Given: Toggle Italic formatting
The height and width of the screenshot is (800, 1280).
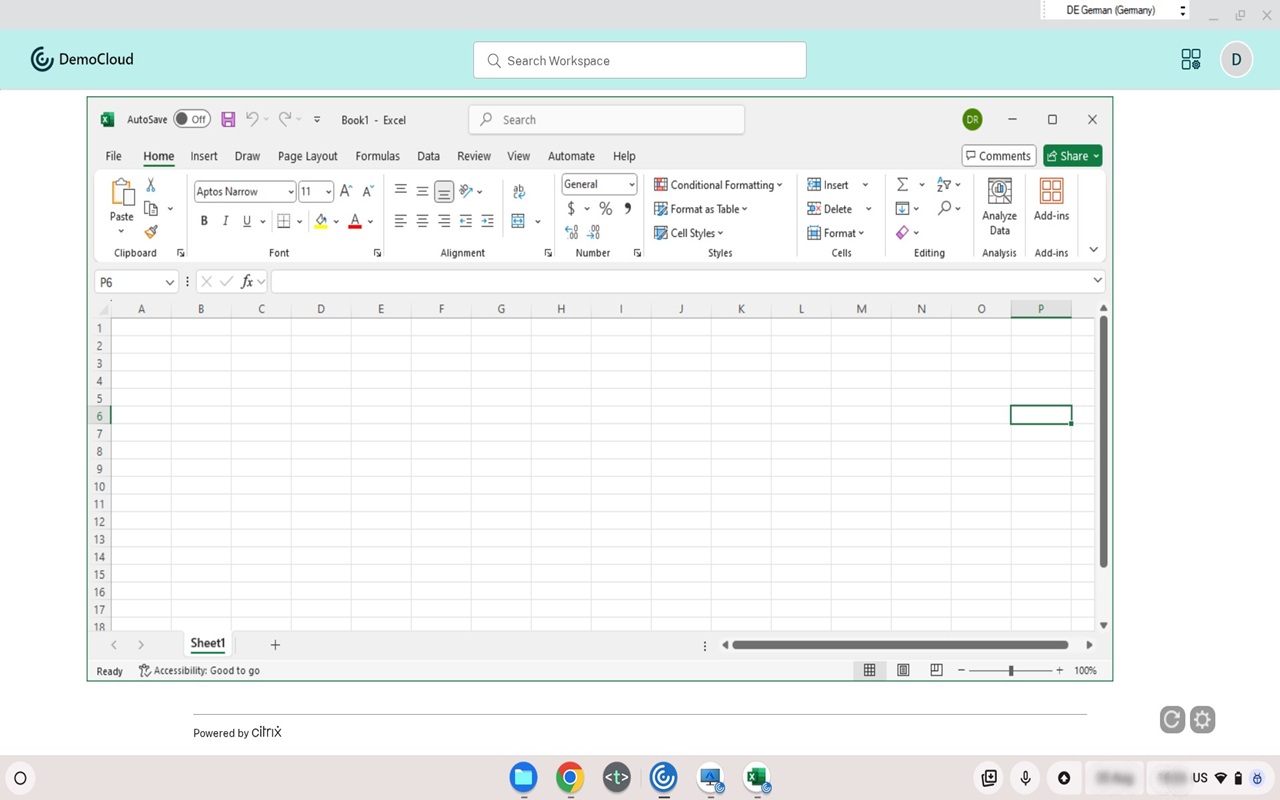Looking at the screenshot, I should (225, 221).
